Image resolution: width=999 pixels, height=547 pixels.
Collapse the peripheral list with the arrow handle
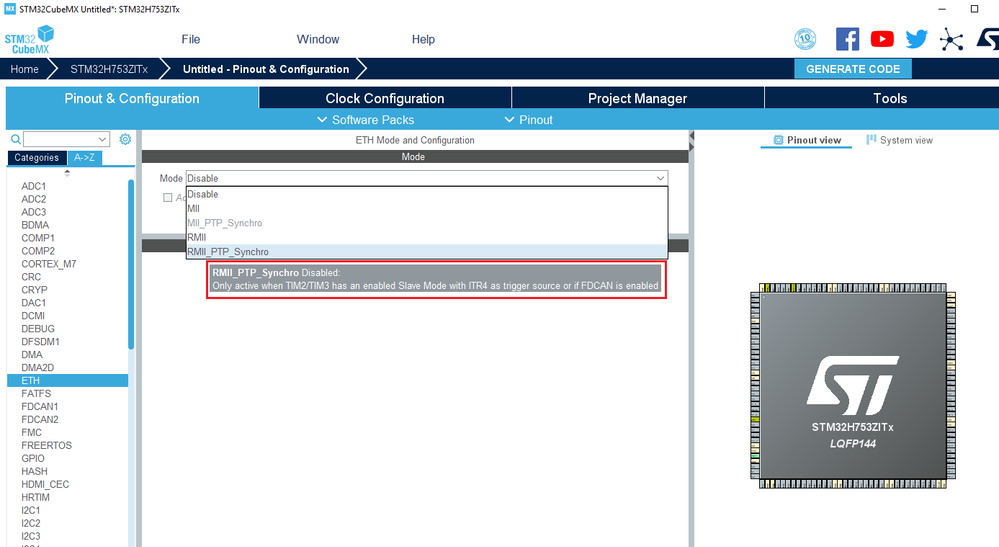pyautogui.click(x=67, y=173)
